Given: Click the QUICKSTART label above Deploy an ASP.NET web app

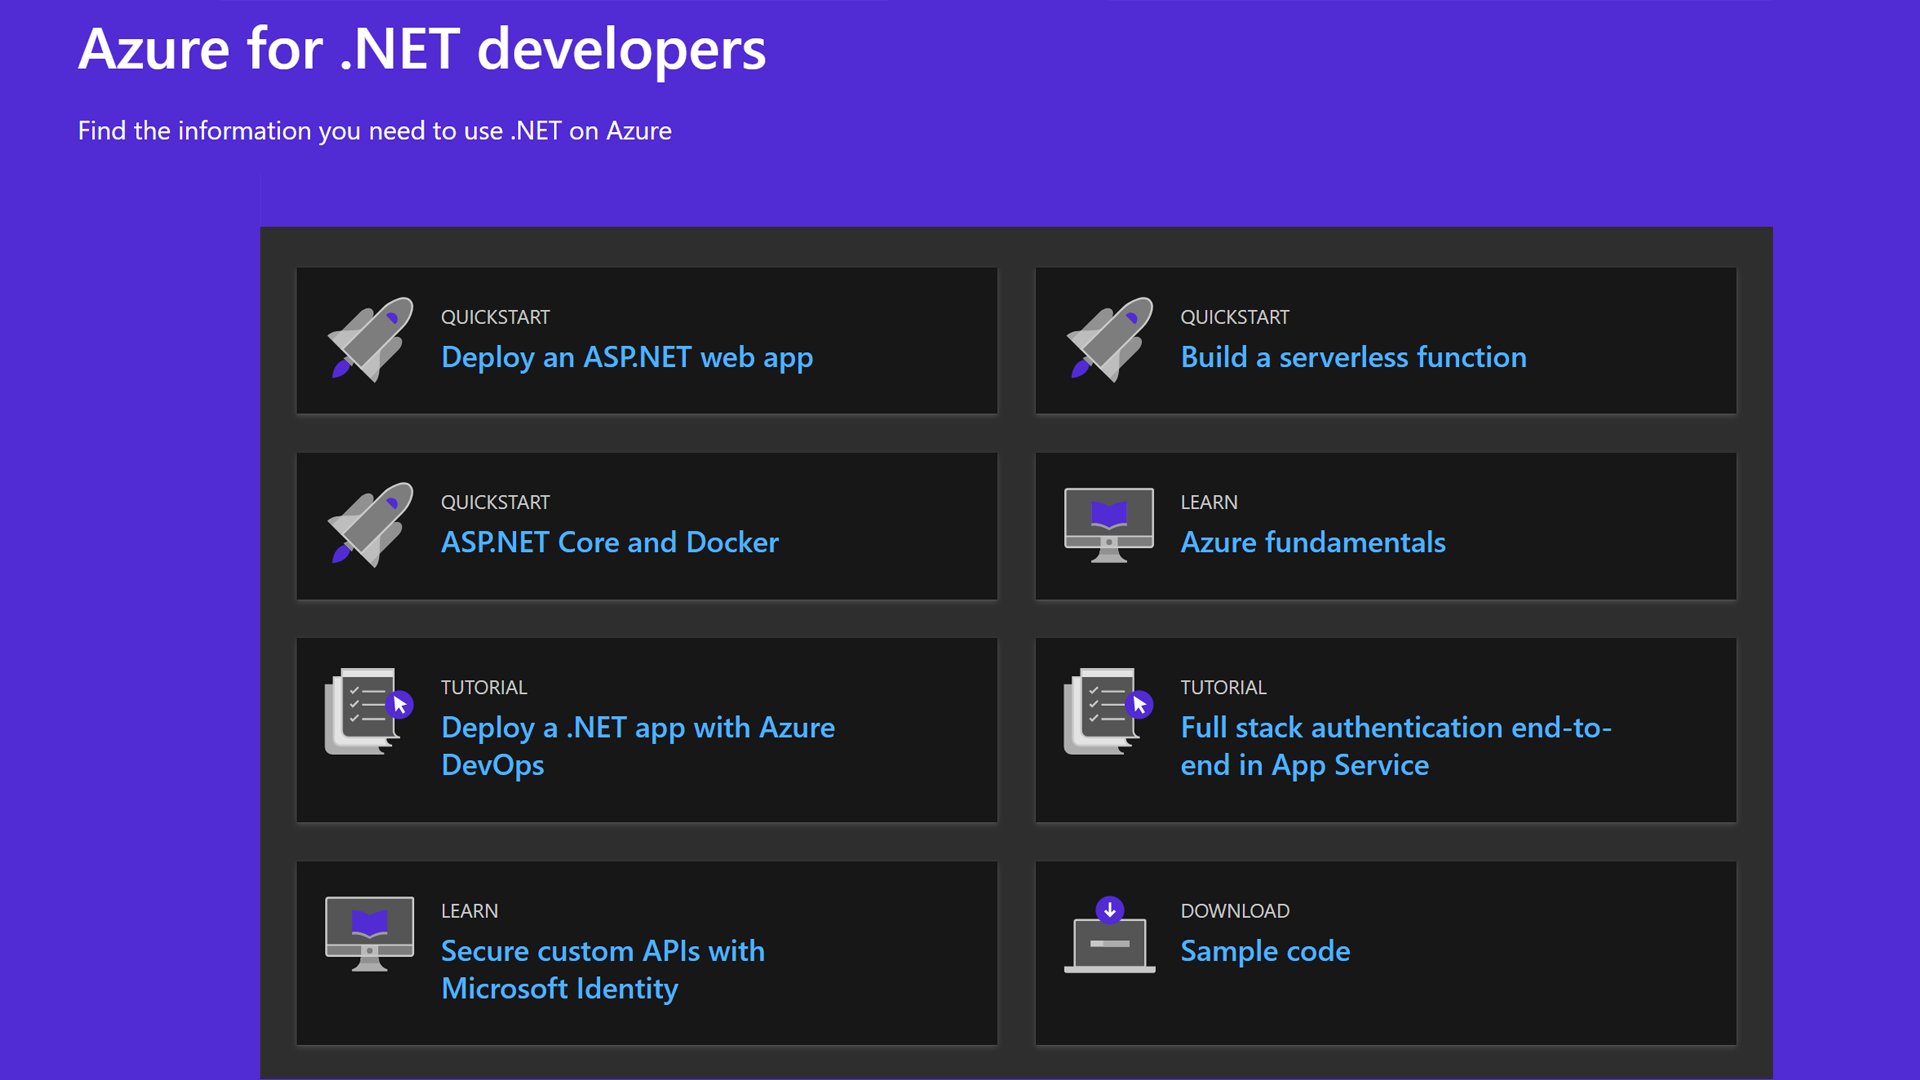Looking at the screenshot, I should (x=495, y=317).
